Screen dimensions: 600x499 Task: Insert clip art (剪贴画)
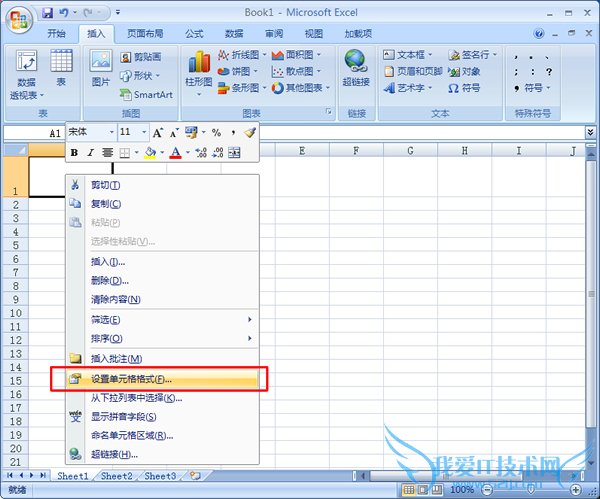(x=141, y=57)
